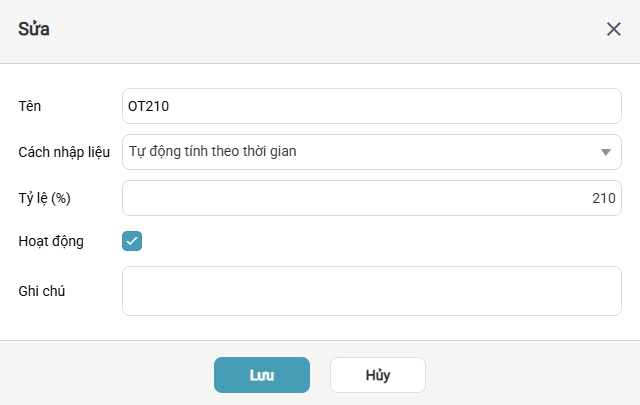The width and height of the screenshot is (640, 405).
Task: Place cursor on the OT210 text
Action: (152, 105)
